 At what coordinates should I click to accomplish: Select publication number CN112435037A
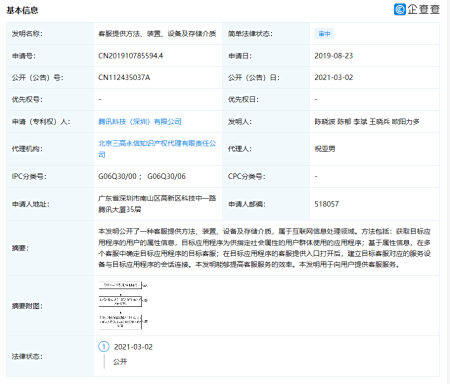click(124, 78)
